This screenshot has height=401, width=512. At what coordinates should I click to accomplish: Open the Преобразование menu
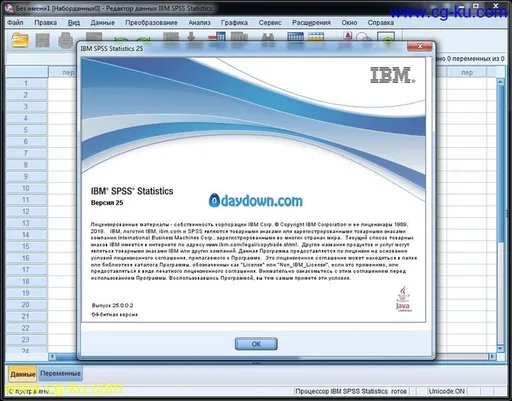151,23
